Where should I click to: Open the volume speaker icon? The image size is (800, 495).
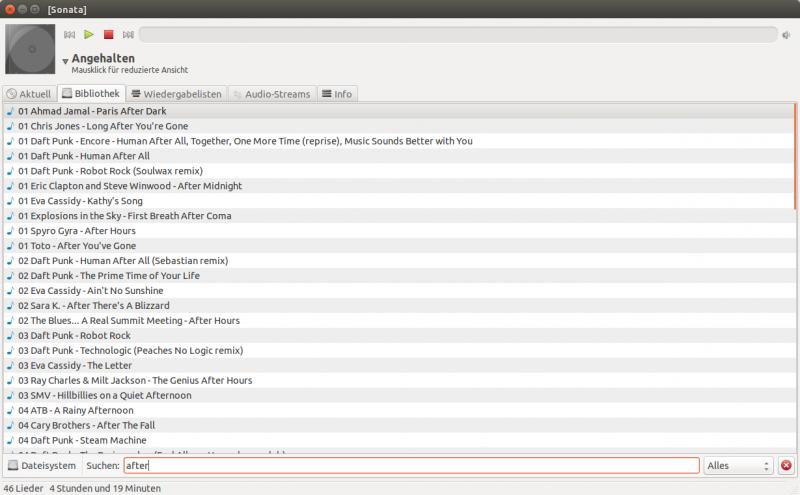[786, 35]
